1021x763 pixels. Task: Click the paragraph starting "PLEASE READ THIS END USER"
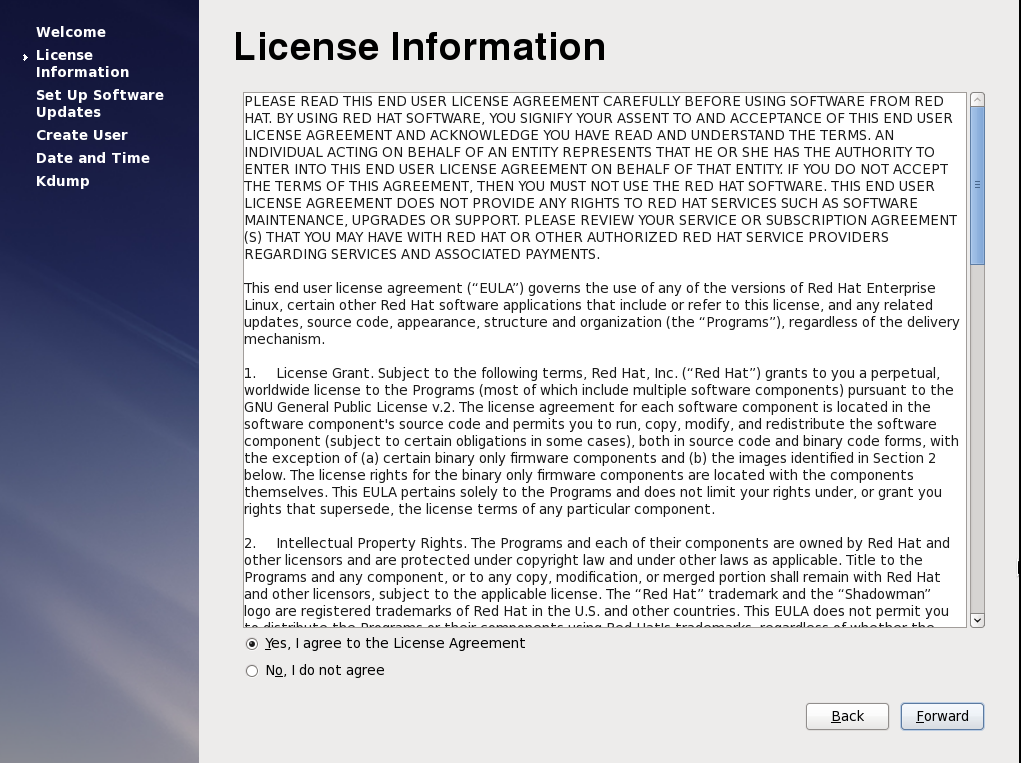602,178
